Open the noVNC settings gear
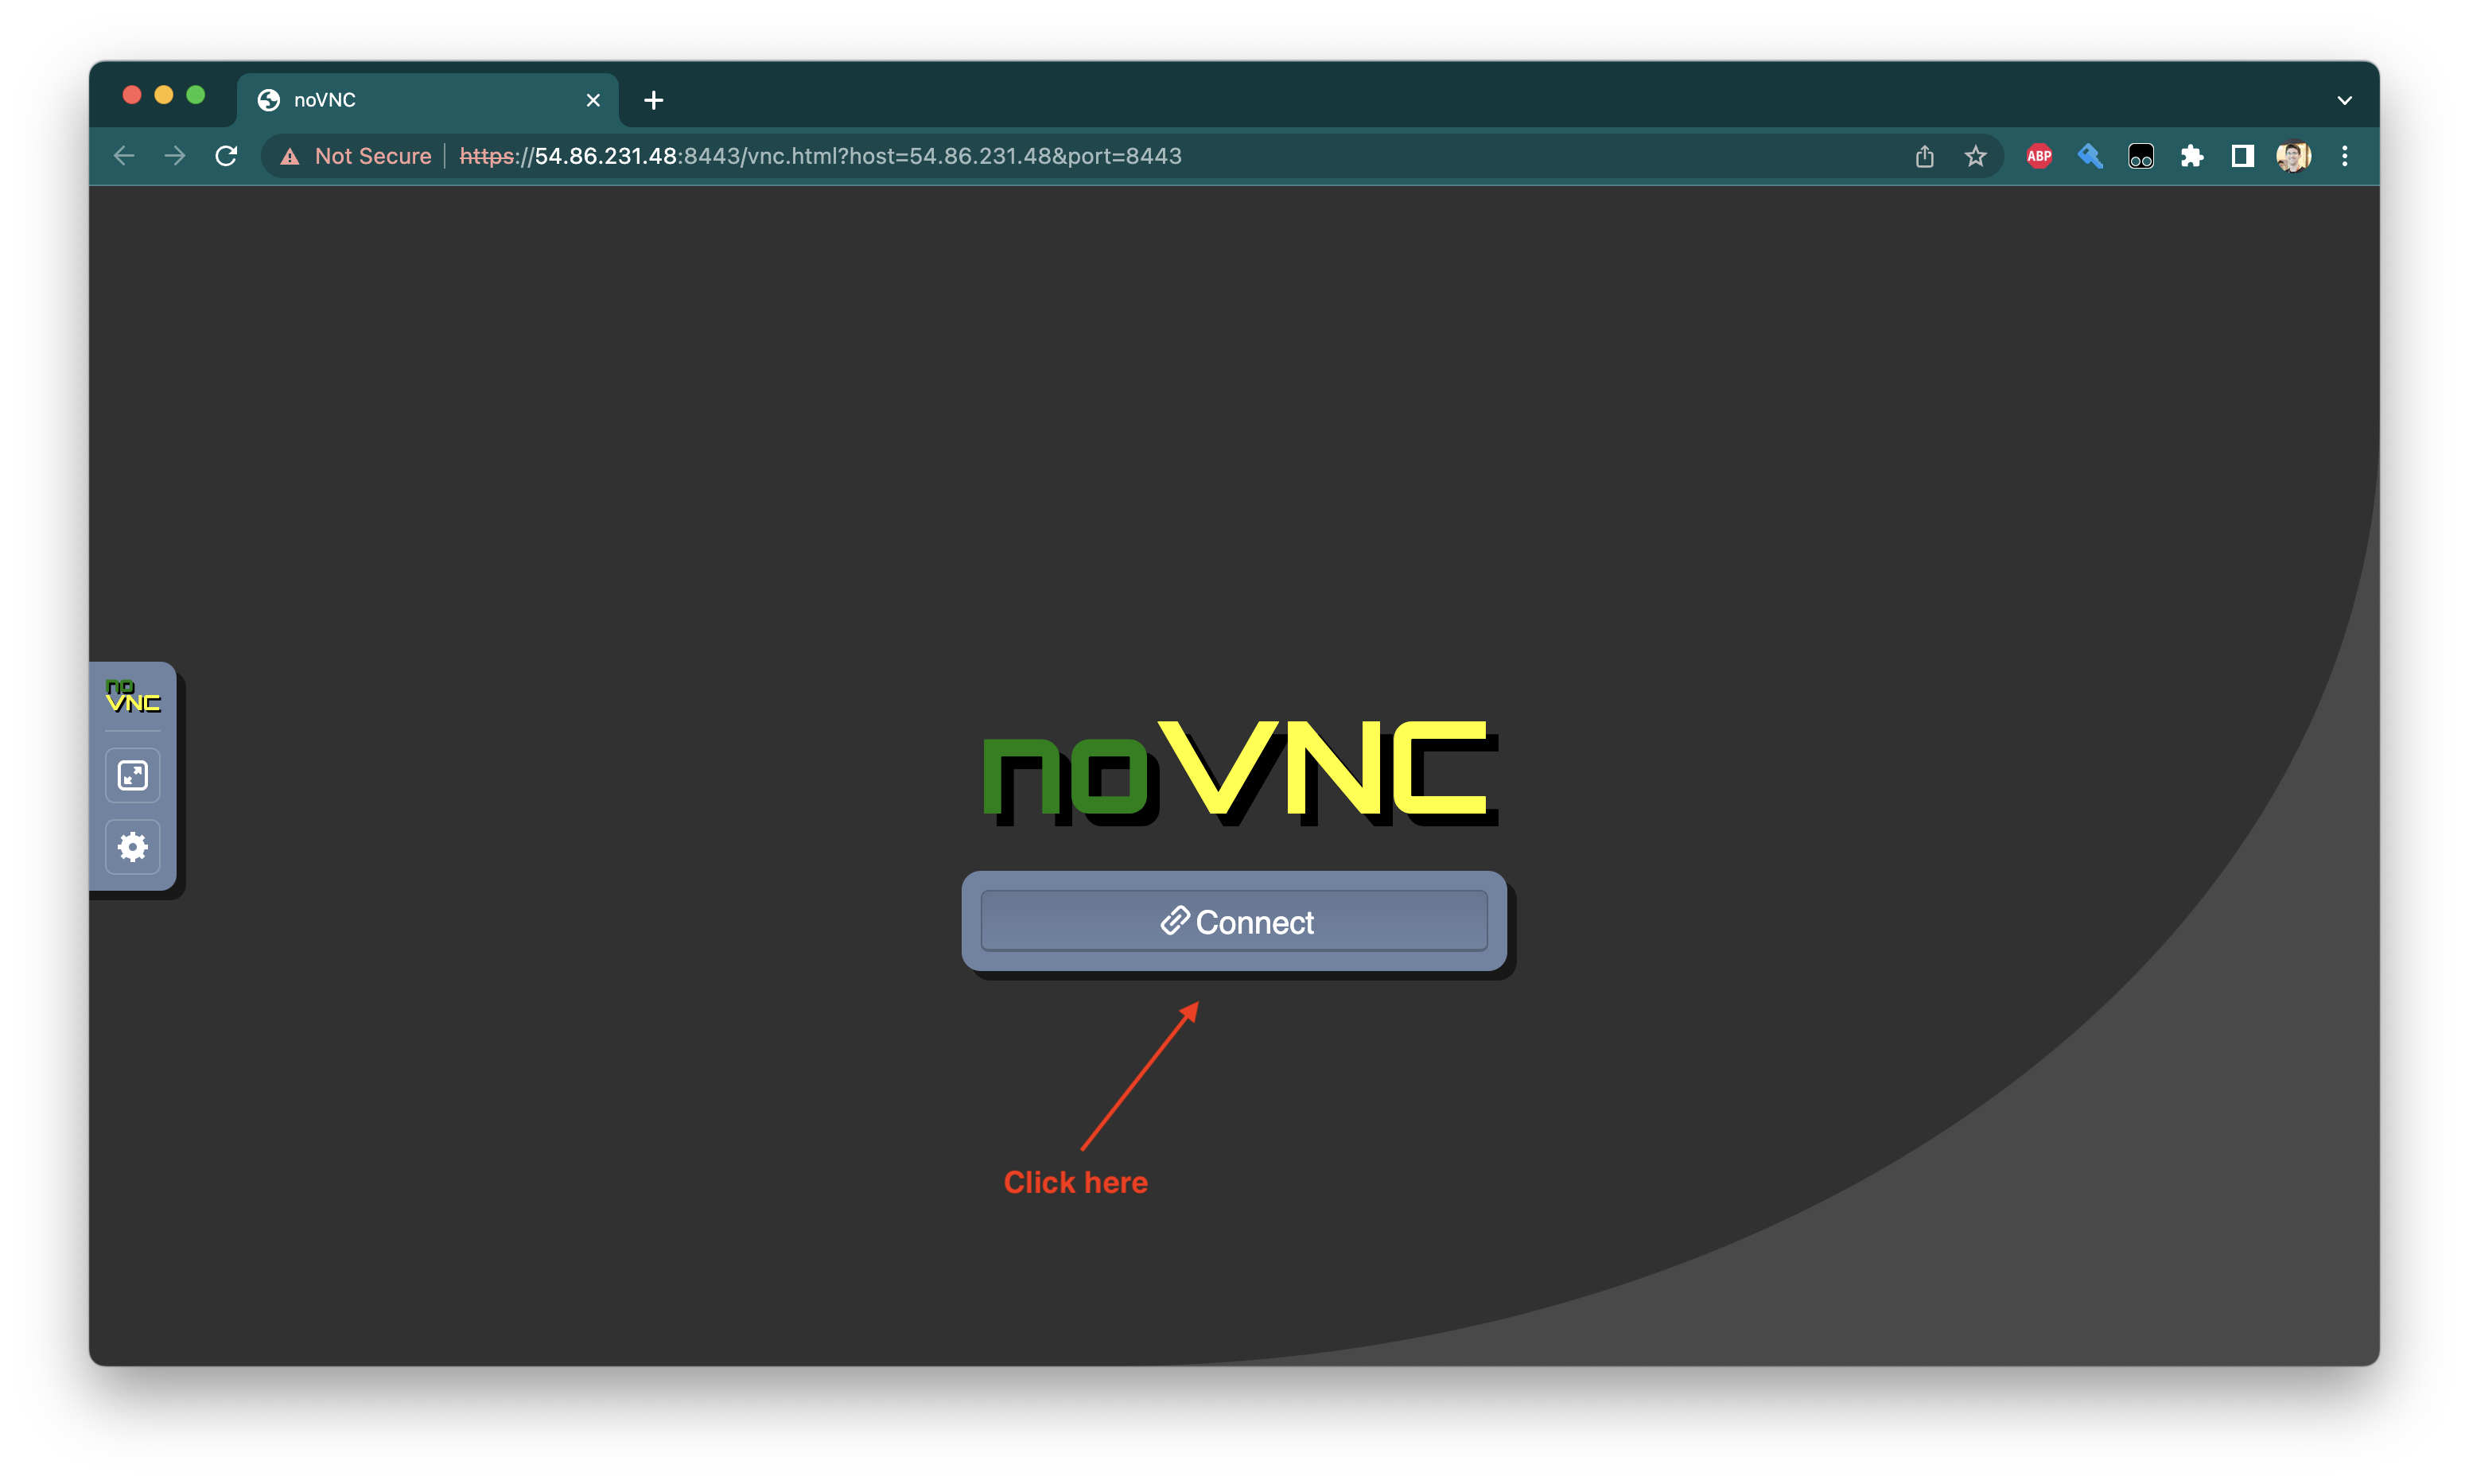Image resolution: width=2469 pixels, height=1484 pixels. pos(133,847)
